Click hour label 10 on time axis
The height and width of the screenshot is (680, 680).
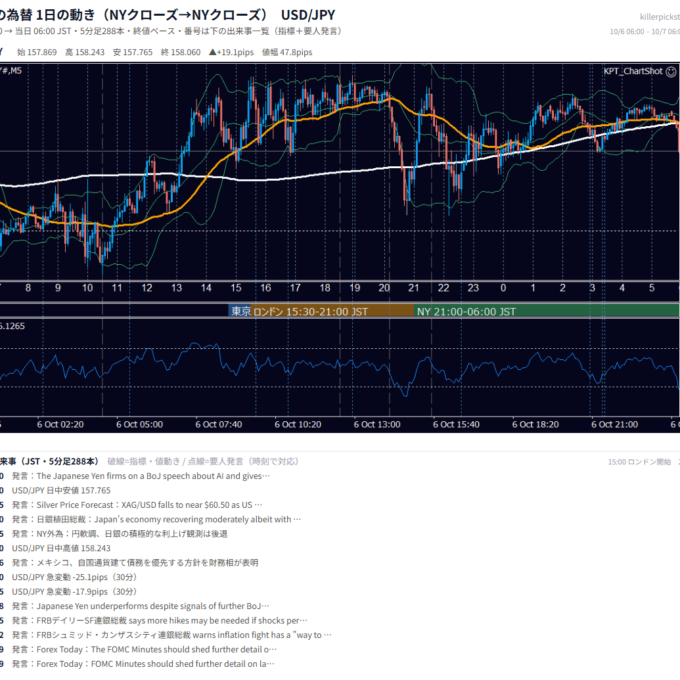click(x=88, y=288)
